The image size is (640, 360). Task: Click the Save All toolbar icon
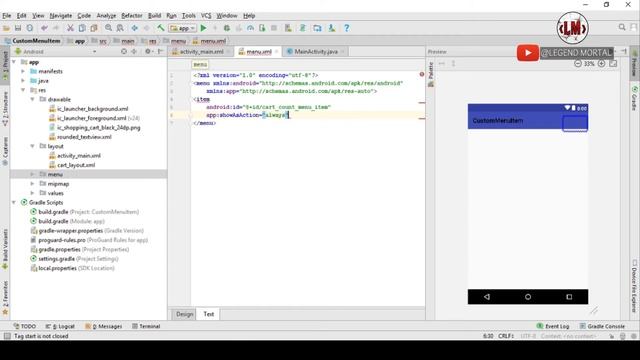(x=18, y=28)
